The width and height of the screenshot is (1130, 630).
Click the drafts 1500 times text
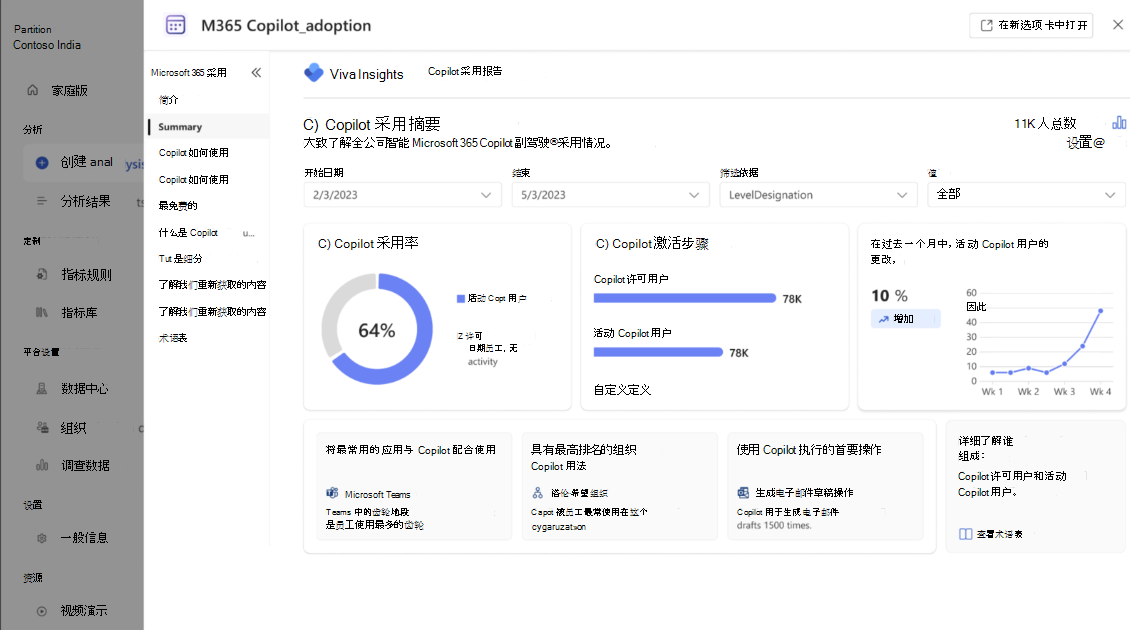[774, 525]
